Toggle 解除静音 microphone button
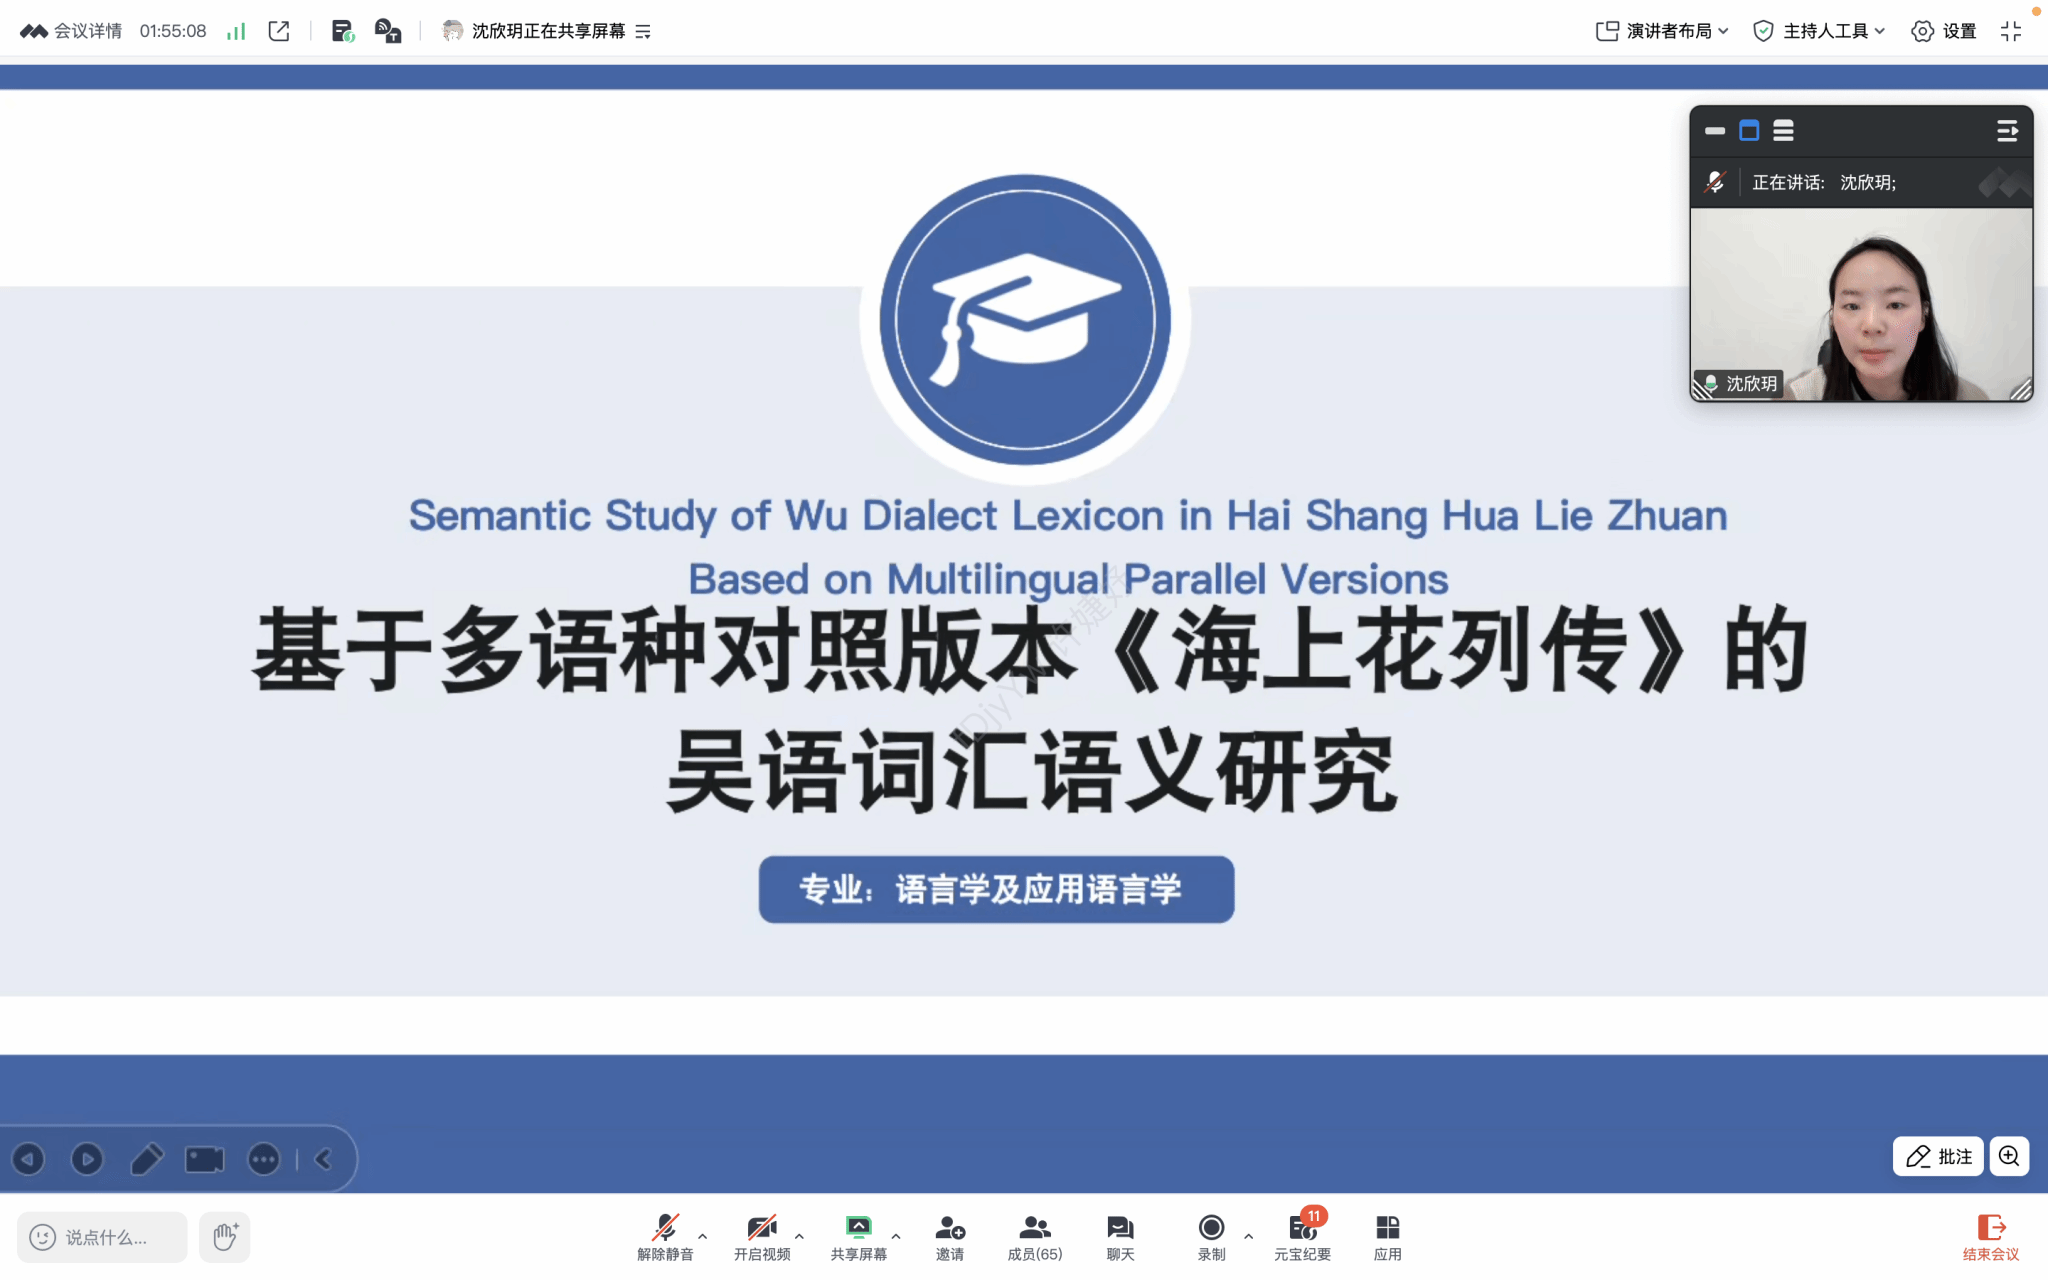The image size is (2048, 1280). click(x=665, y=1237)
